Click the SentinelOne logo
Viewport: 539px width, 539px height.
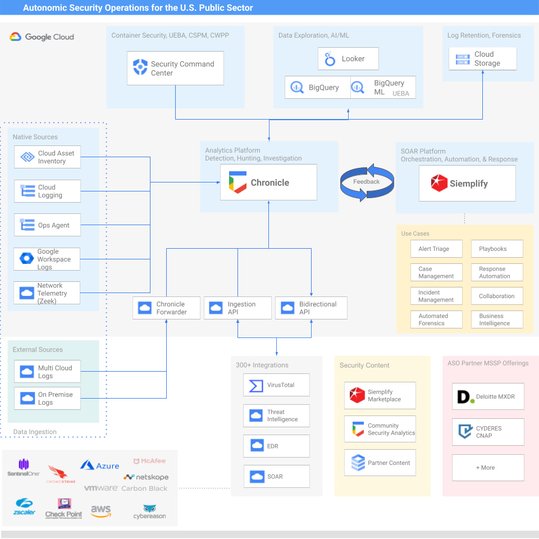pos(23,467)
